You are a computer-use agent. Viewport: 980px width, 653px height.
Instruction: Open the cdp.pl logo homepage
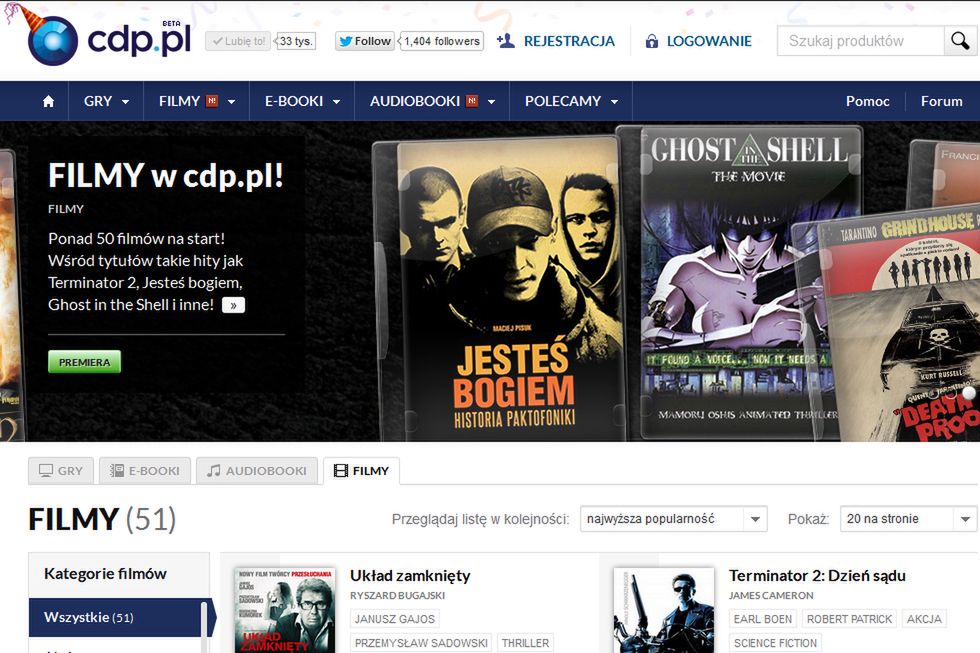(x=108, y=40)
